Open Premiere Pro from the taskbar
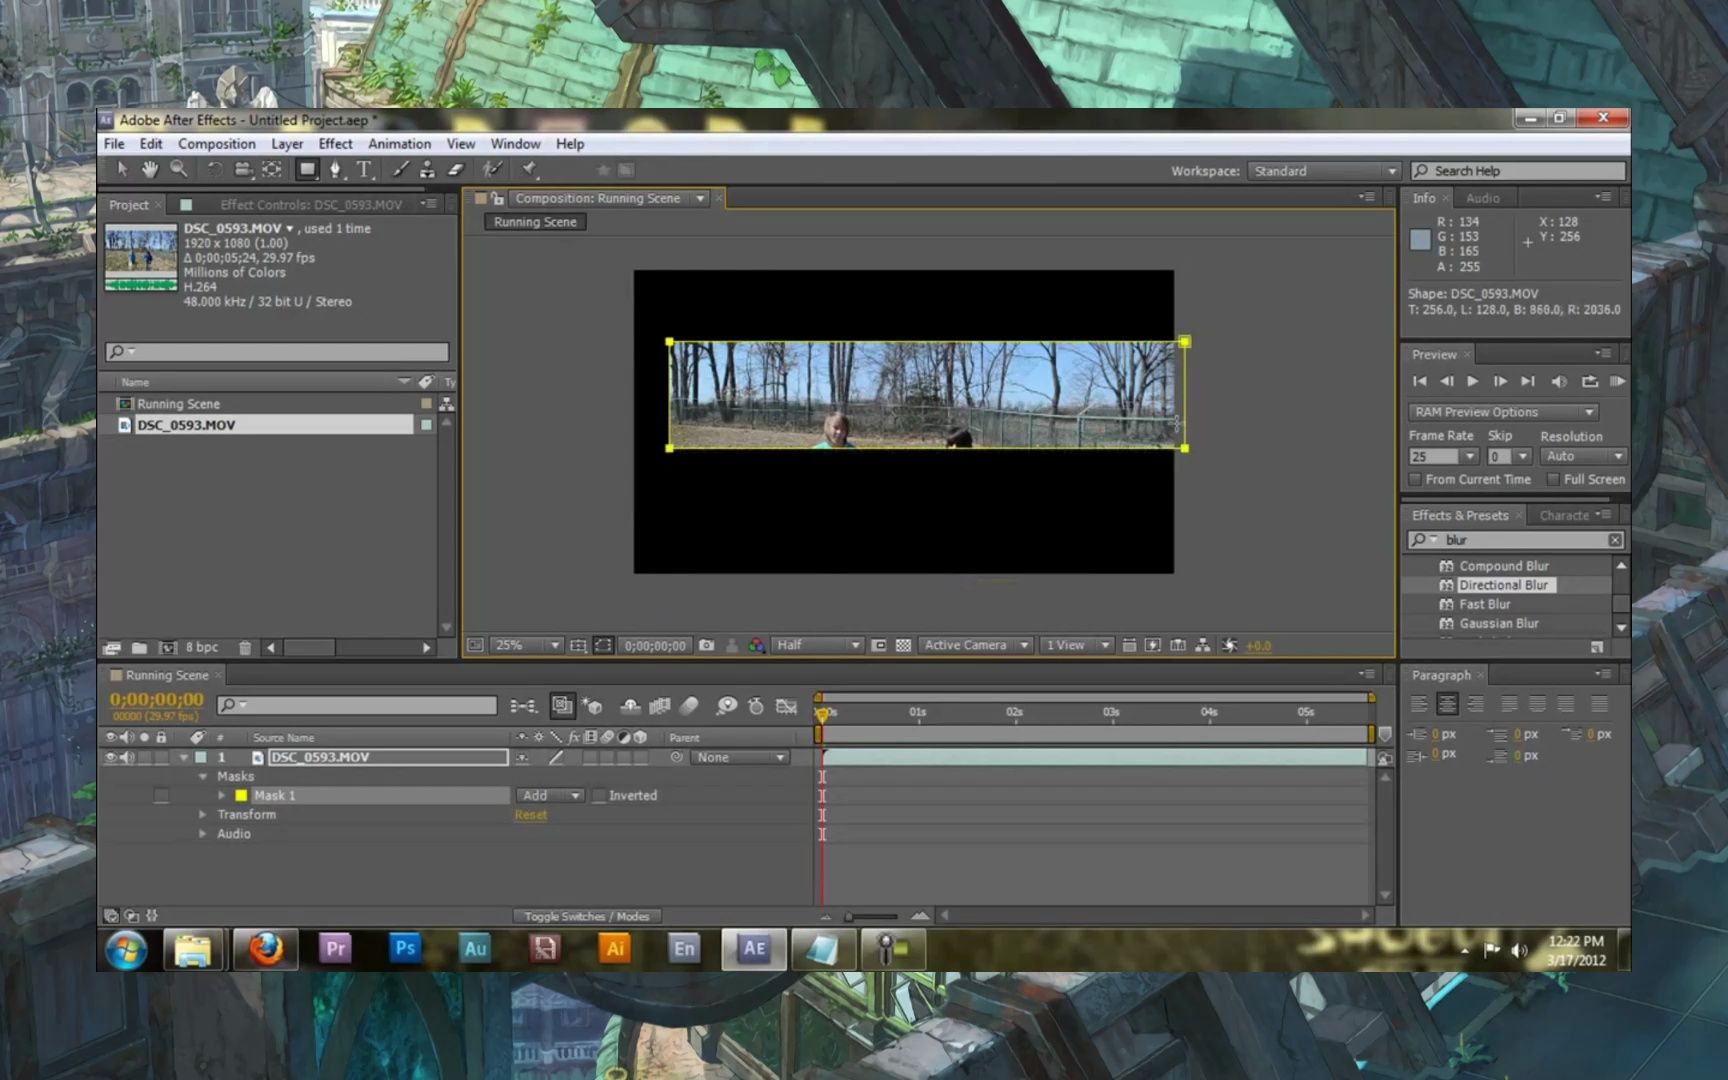 coord(335,949)
